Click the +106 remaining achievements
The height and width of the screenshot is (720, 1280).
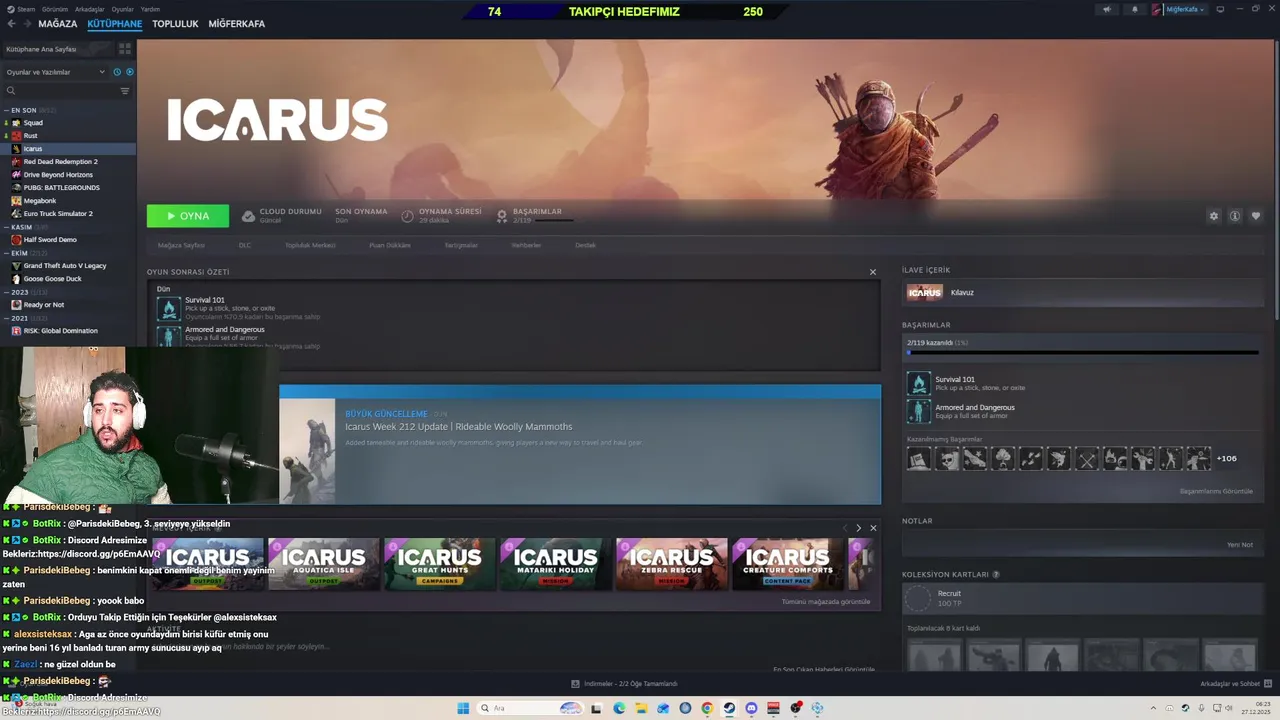coord(1227,459)
